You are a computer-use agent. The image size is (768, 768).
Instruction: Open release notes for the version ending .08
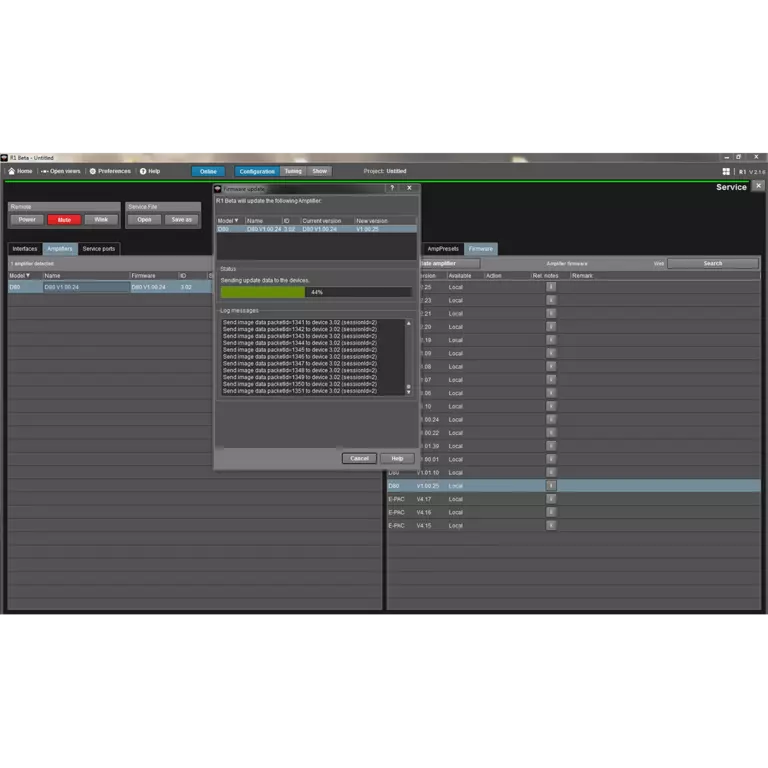pos(551,366)
